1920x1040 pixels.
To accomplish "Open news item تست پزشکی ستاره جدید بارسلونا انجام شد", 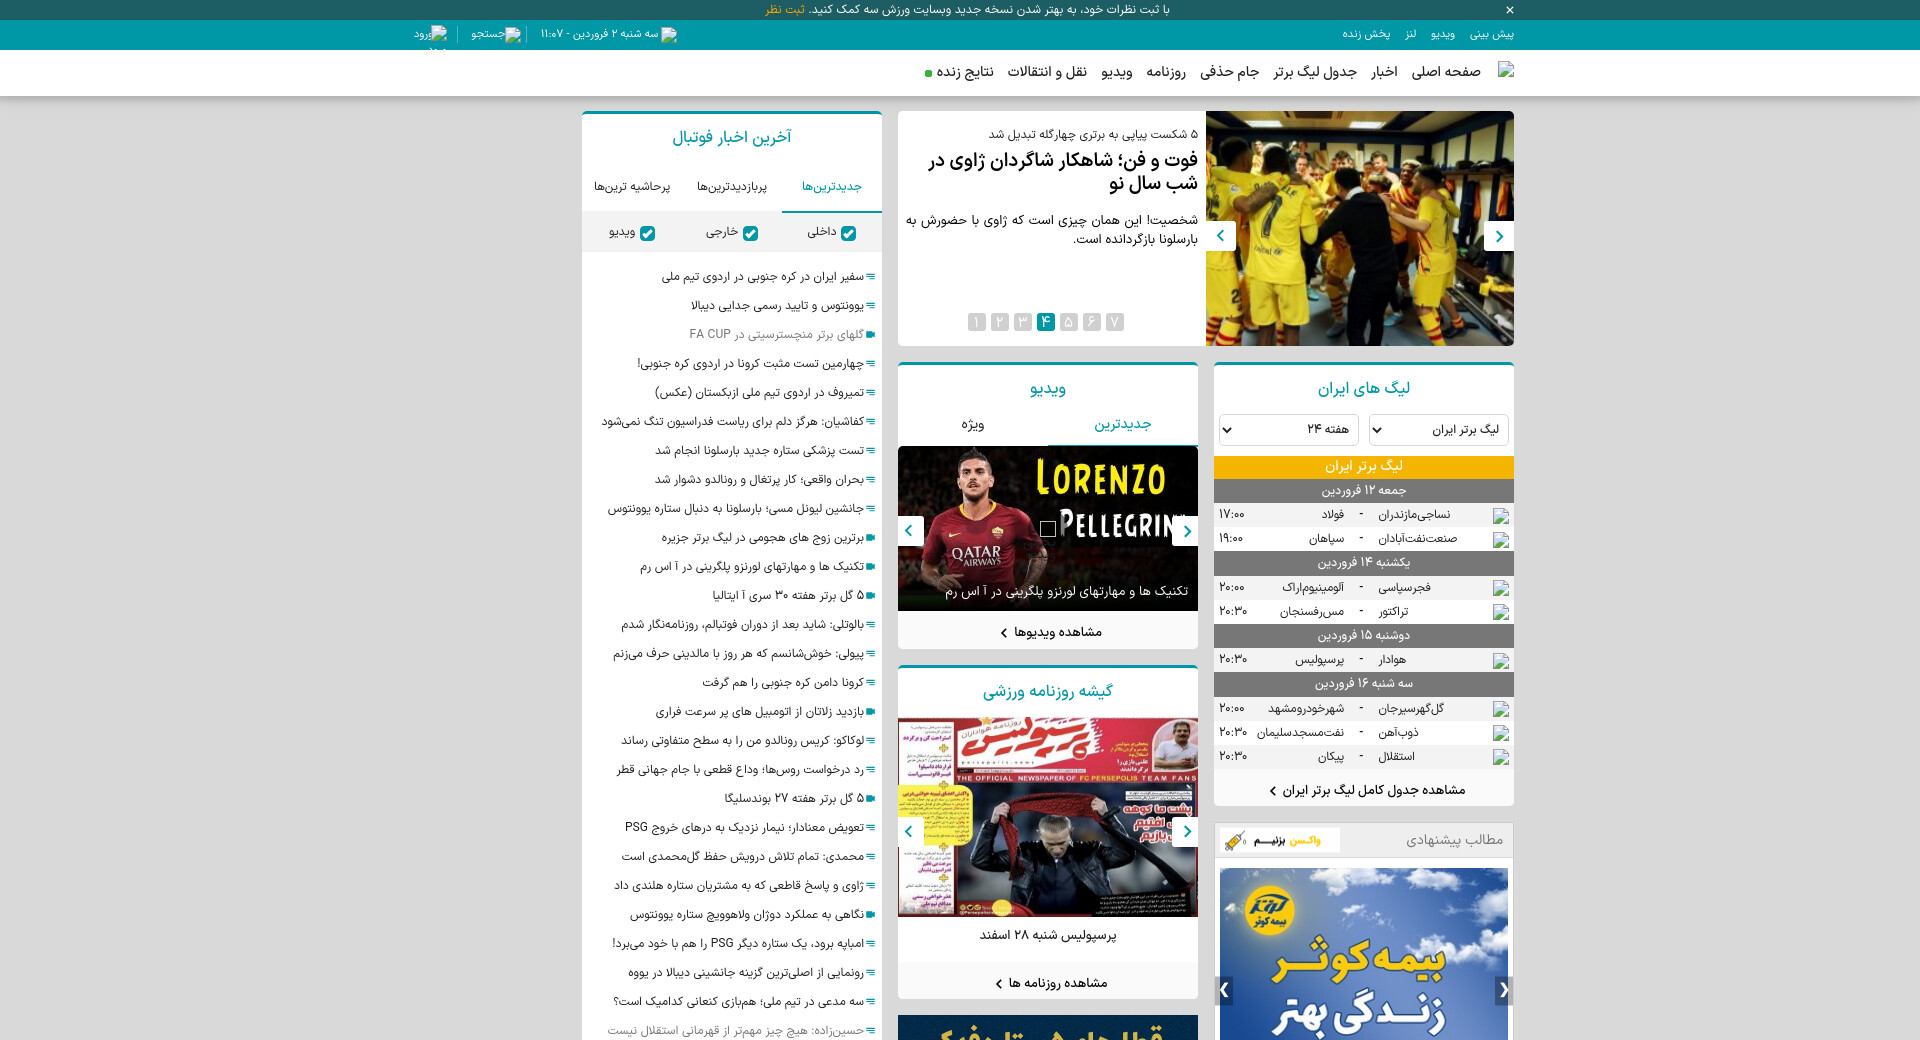I will [760, 451].
